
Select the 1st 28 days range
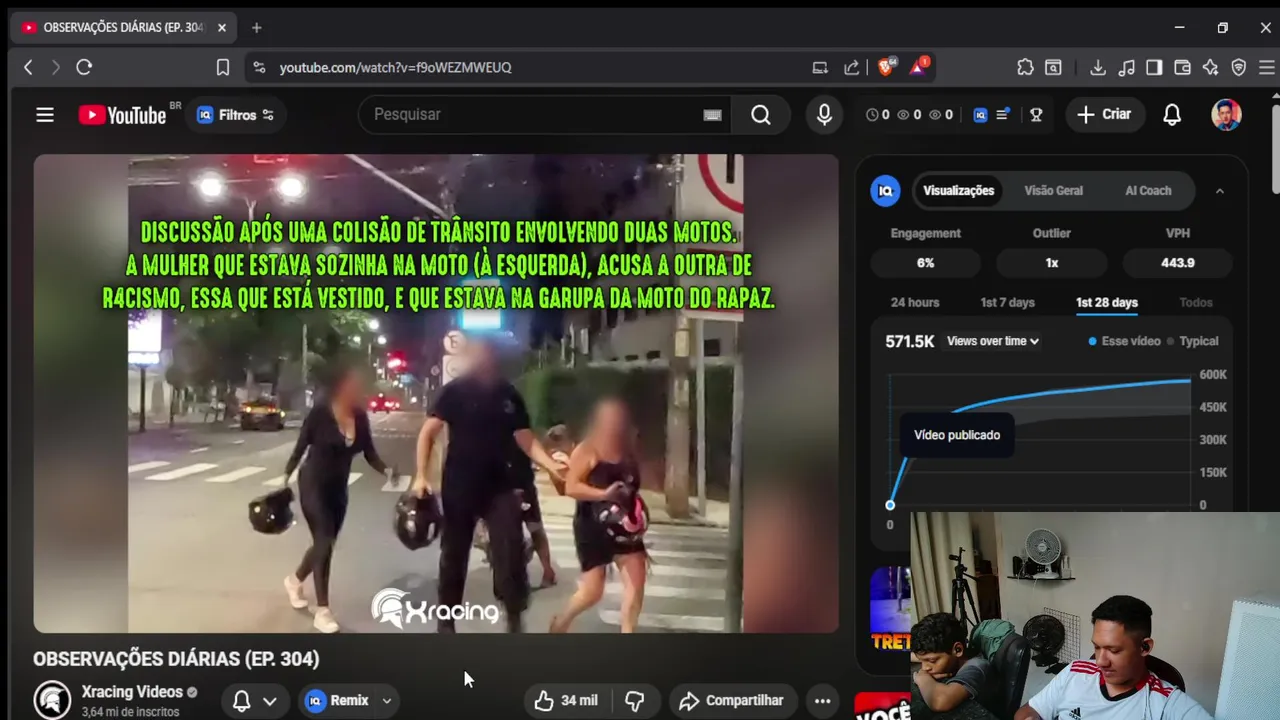(1106, 303)
